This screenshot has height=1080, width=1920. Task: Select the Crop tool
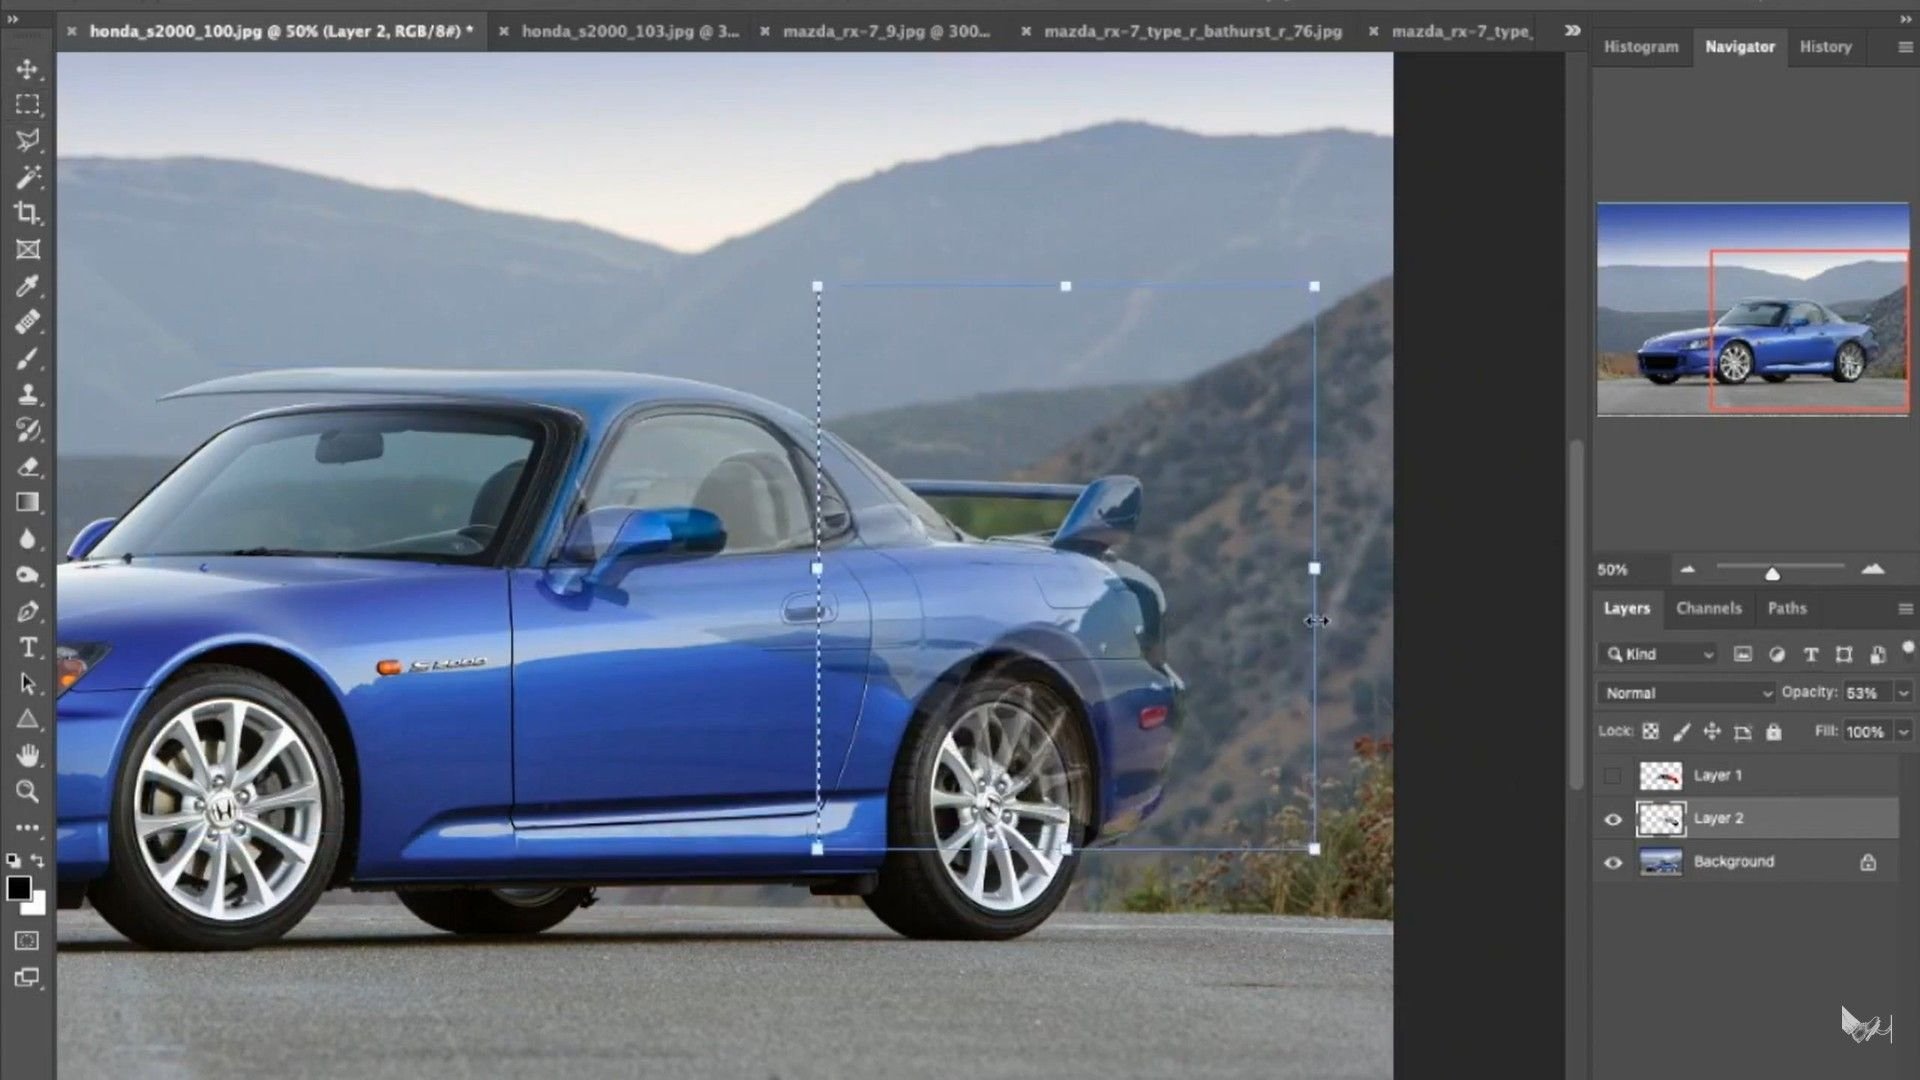pyautogui.click(x=29, y=214)
